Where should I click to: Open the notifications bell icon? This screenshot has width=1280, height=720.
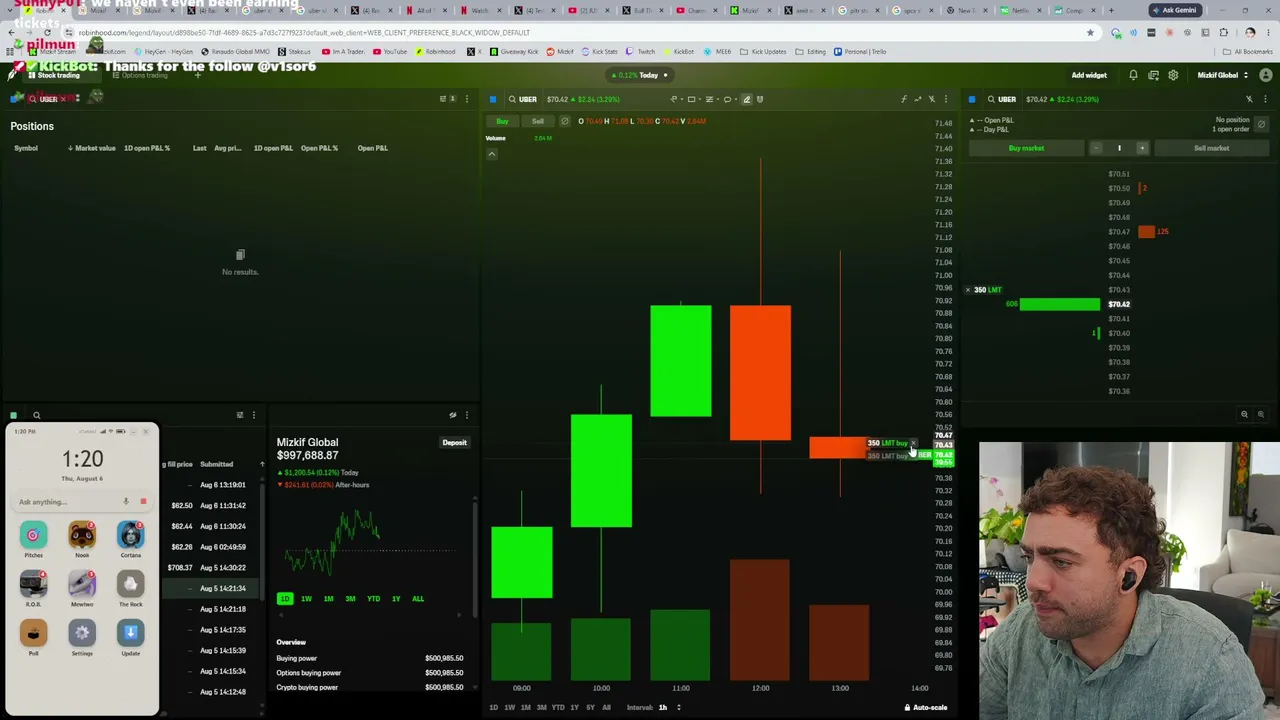1133,75
